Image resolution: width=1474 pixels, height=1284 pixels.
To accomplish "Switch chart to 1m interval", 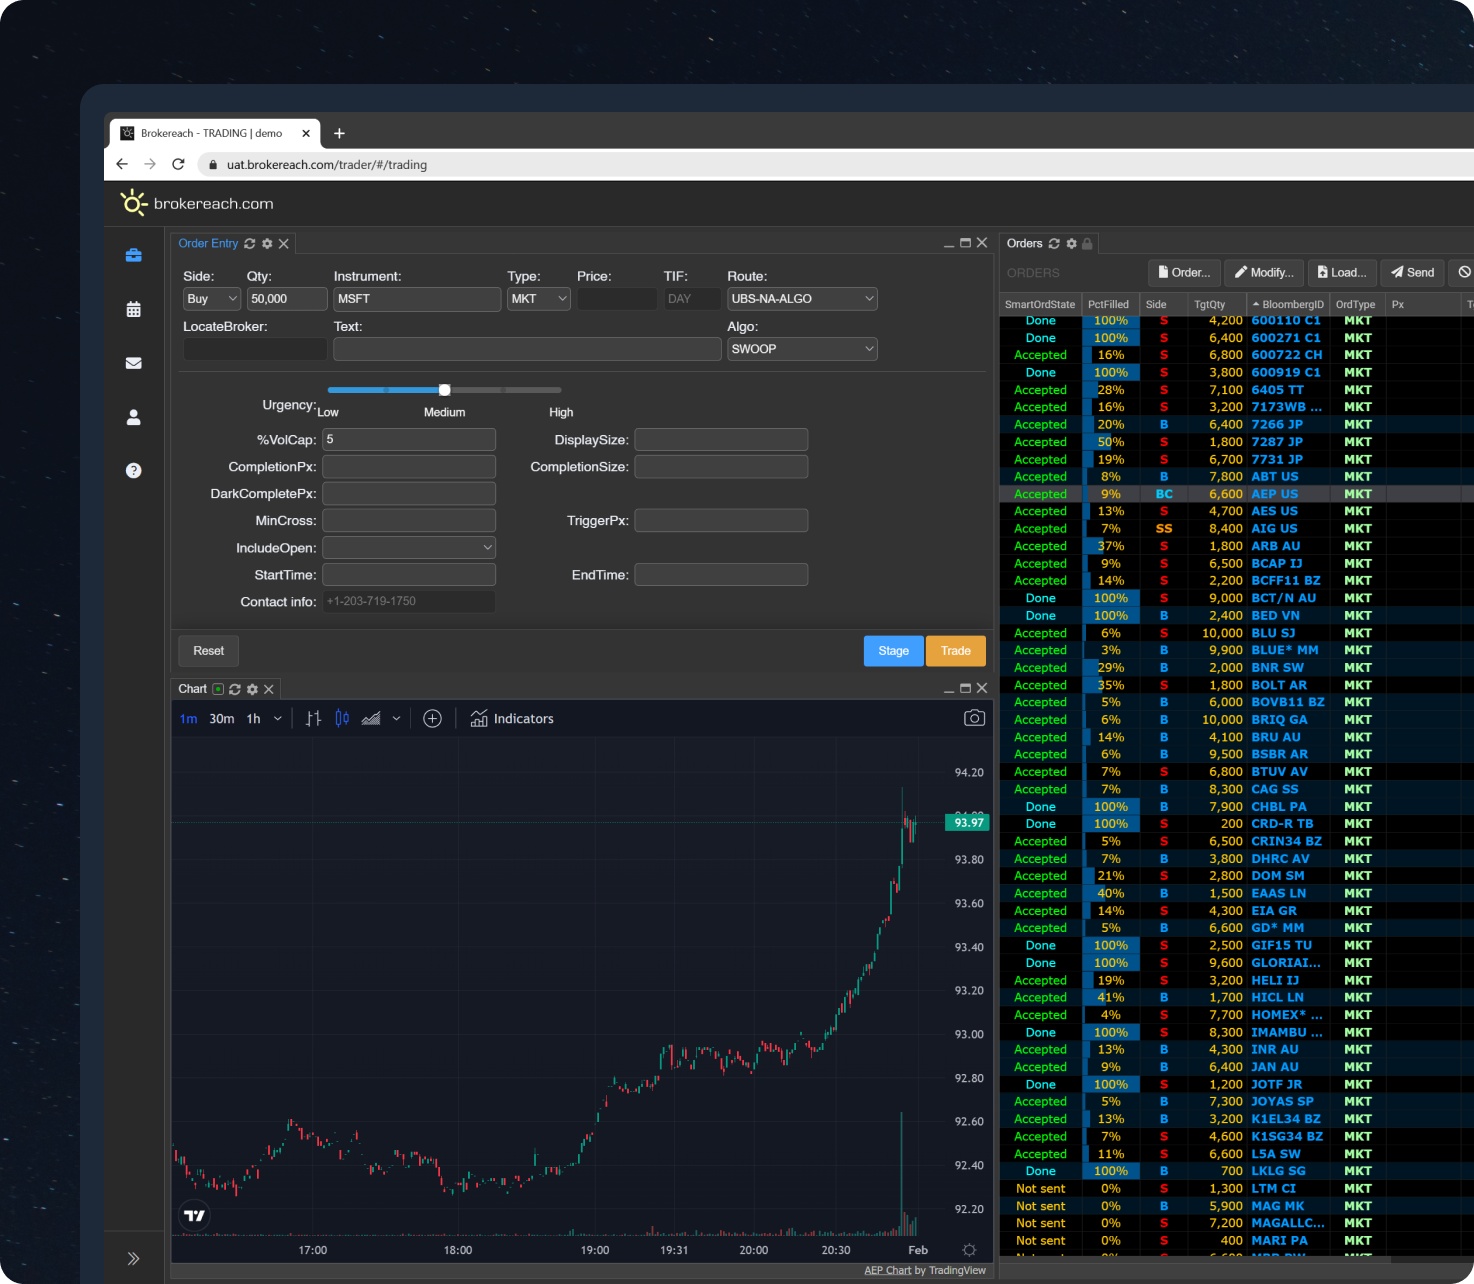I will [189, 719].
